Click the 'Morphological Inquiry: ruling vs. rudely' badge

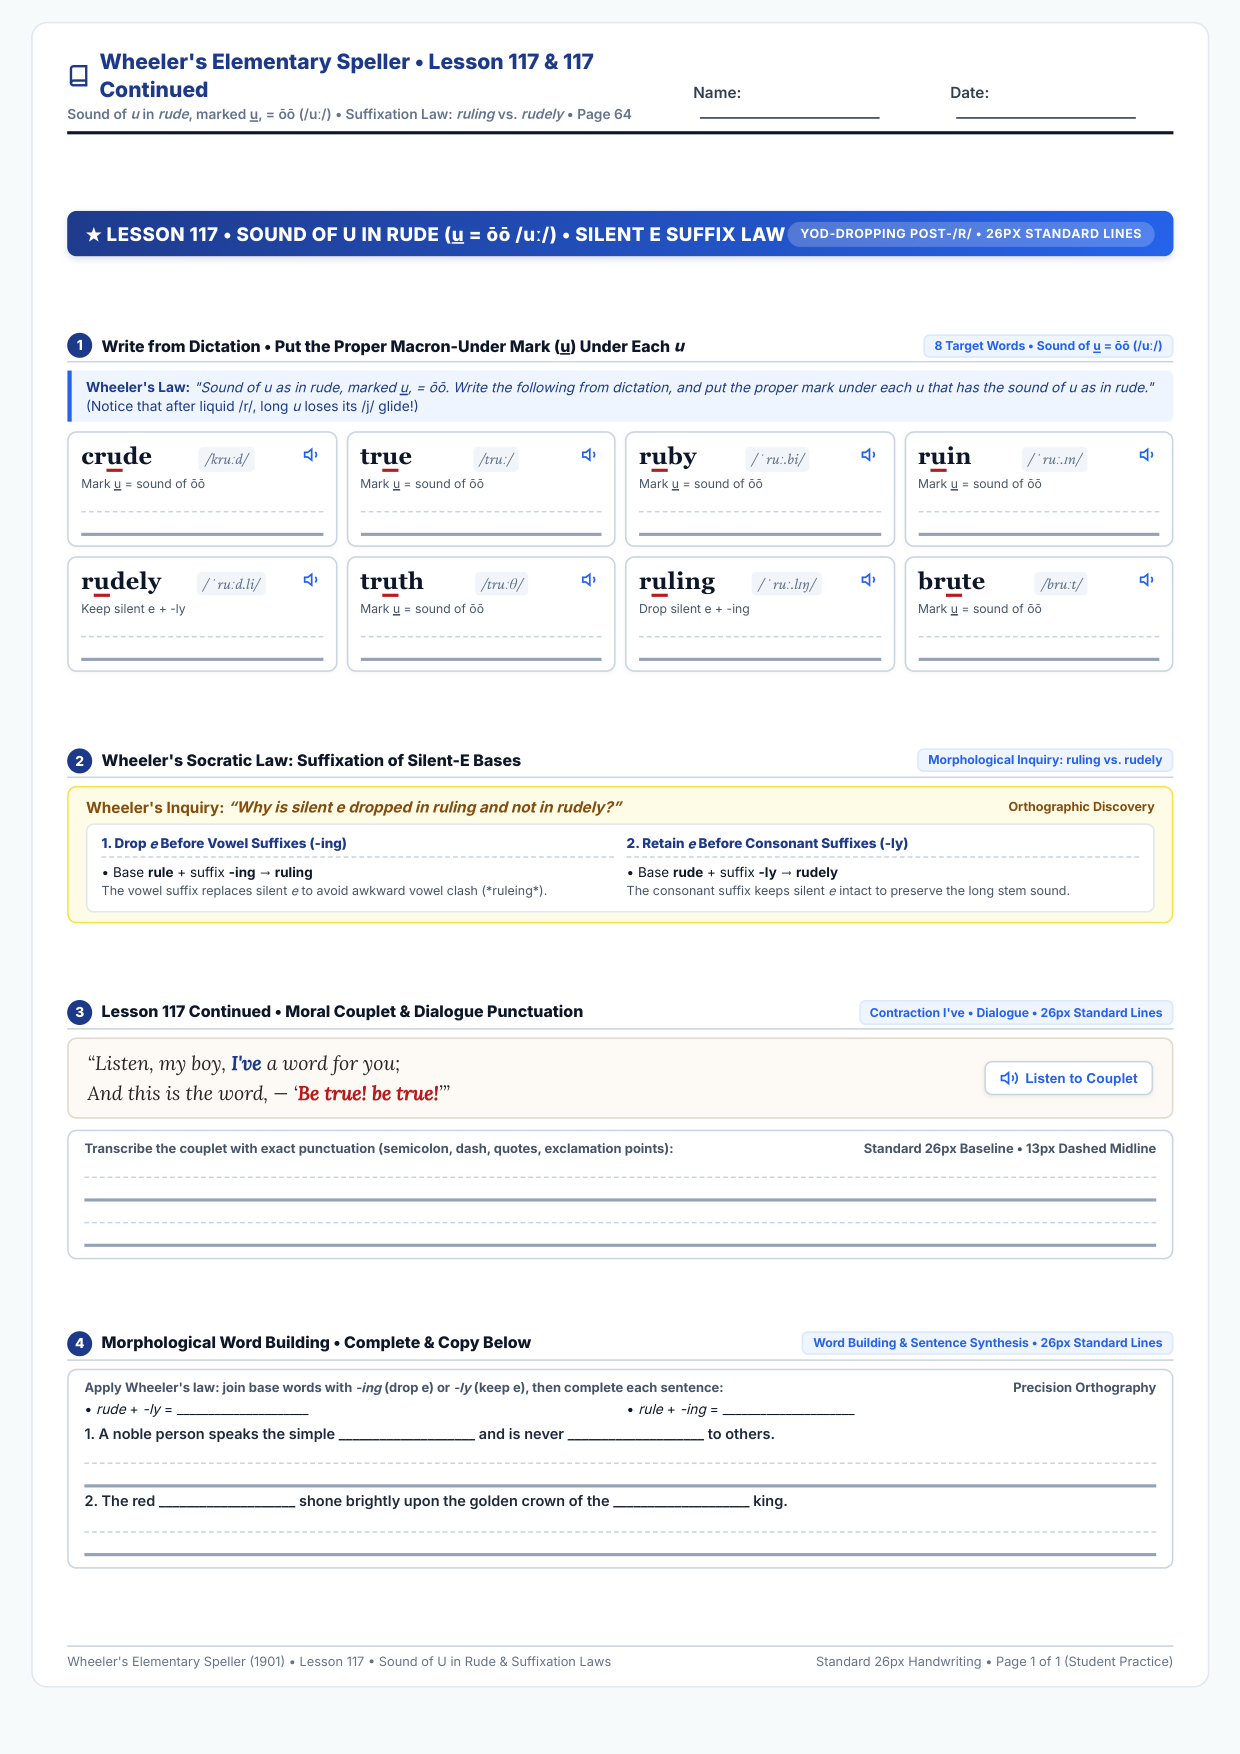(x=1045, y=760)
